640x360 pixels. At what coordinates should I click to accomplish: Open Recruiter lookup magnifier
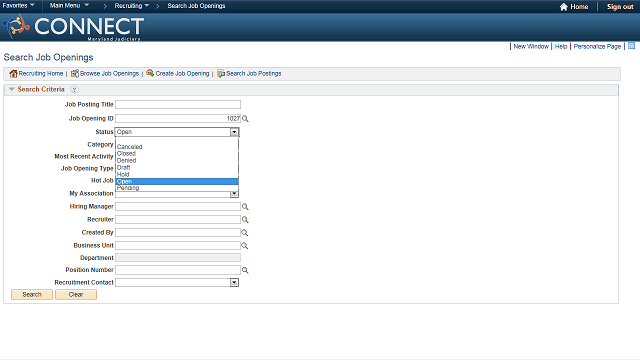pyautogui.click(x=245, y=220)
